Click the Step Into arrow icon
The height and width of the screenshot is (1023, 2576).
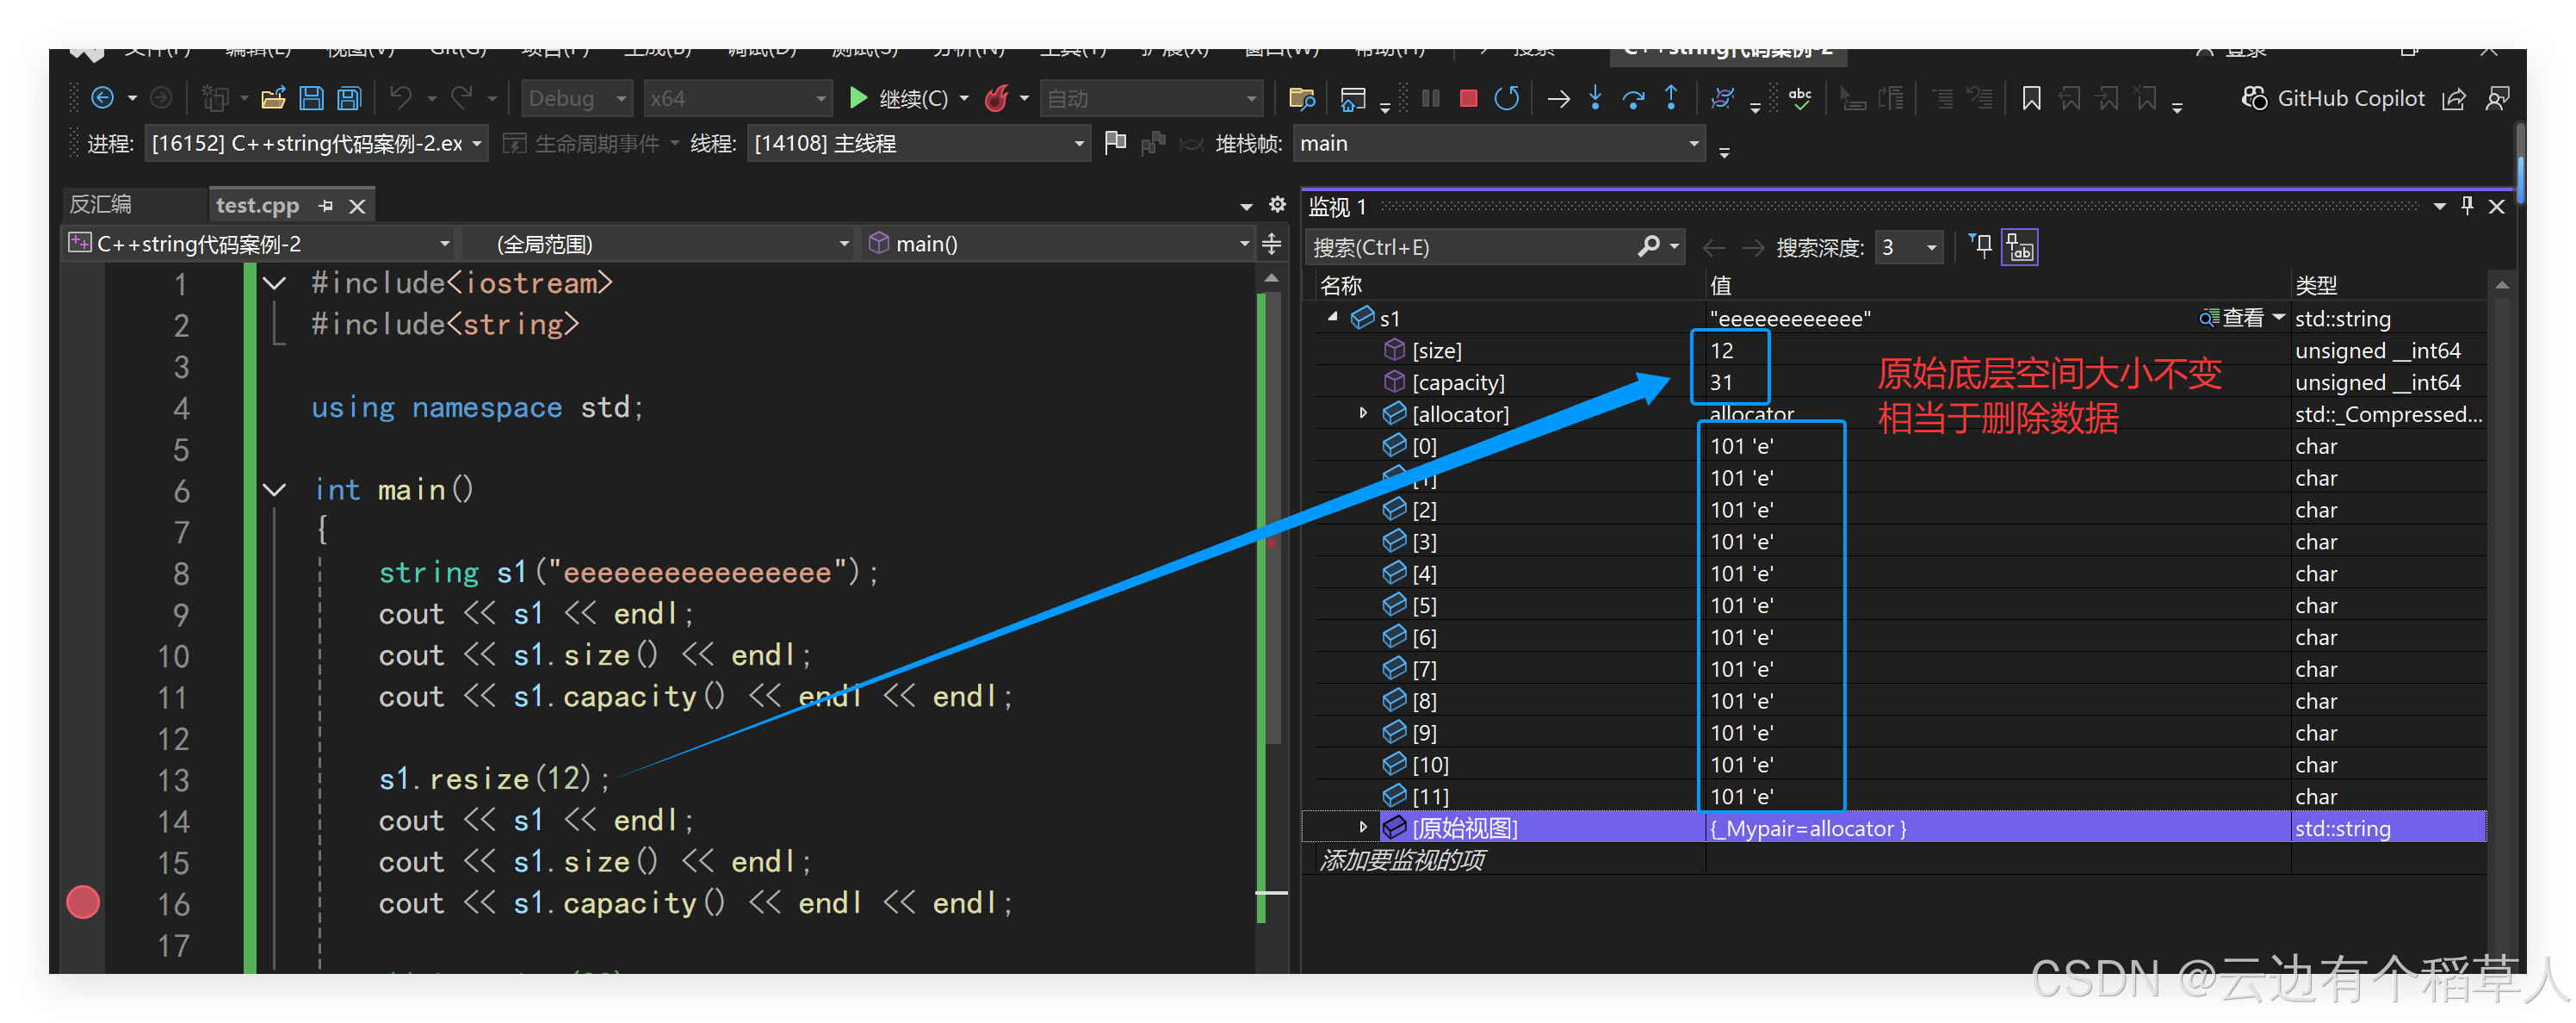pos(1595,98)
